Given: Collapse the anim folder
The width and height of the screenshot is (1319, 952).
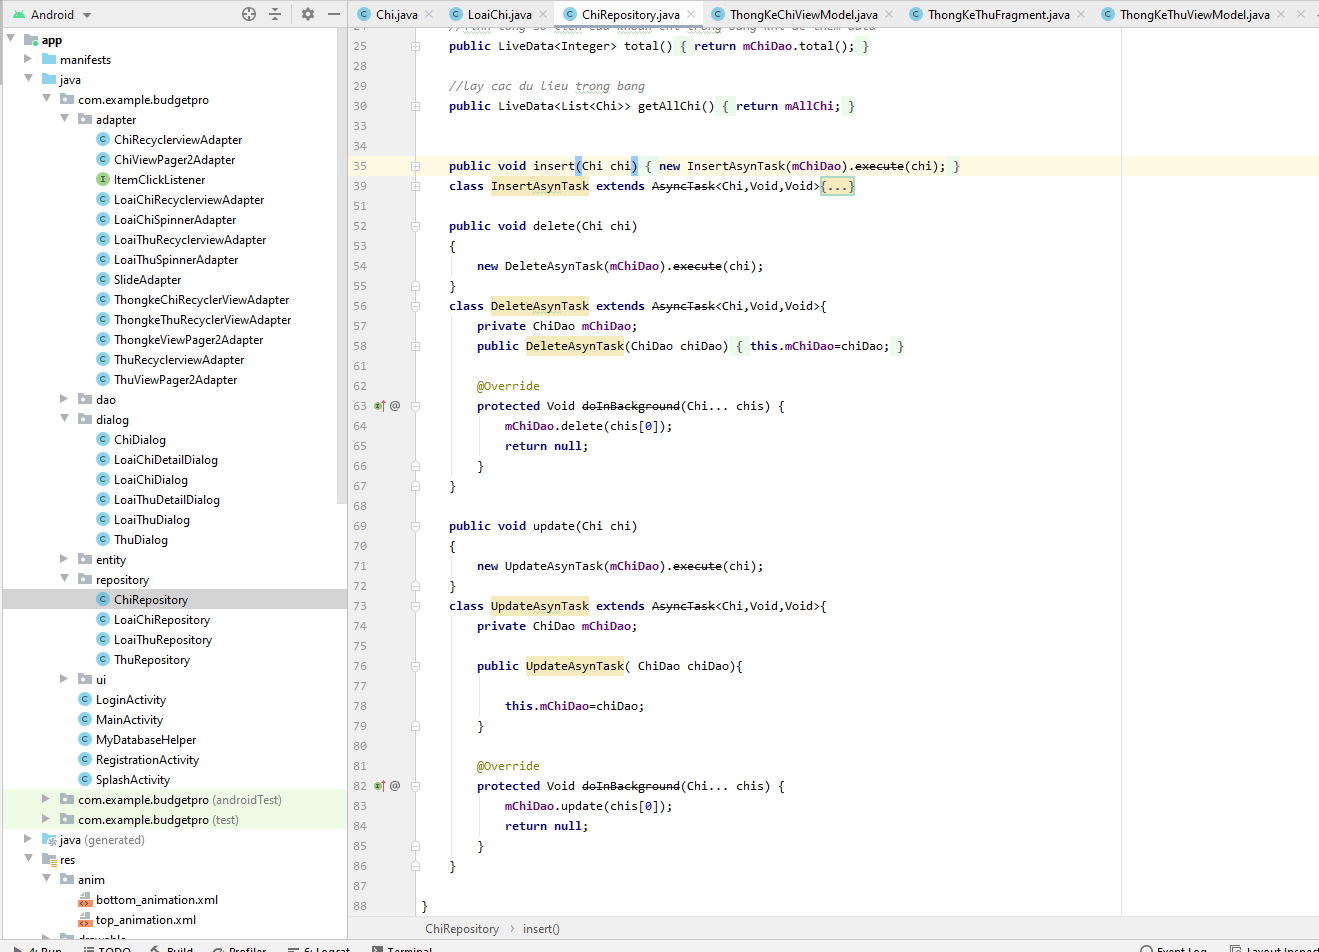Looking at the screenshot, I should click(46, 879).
